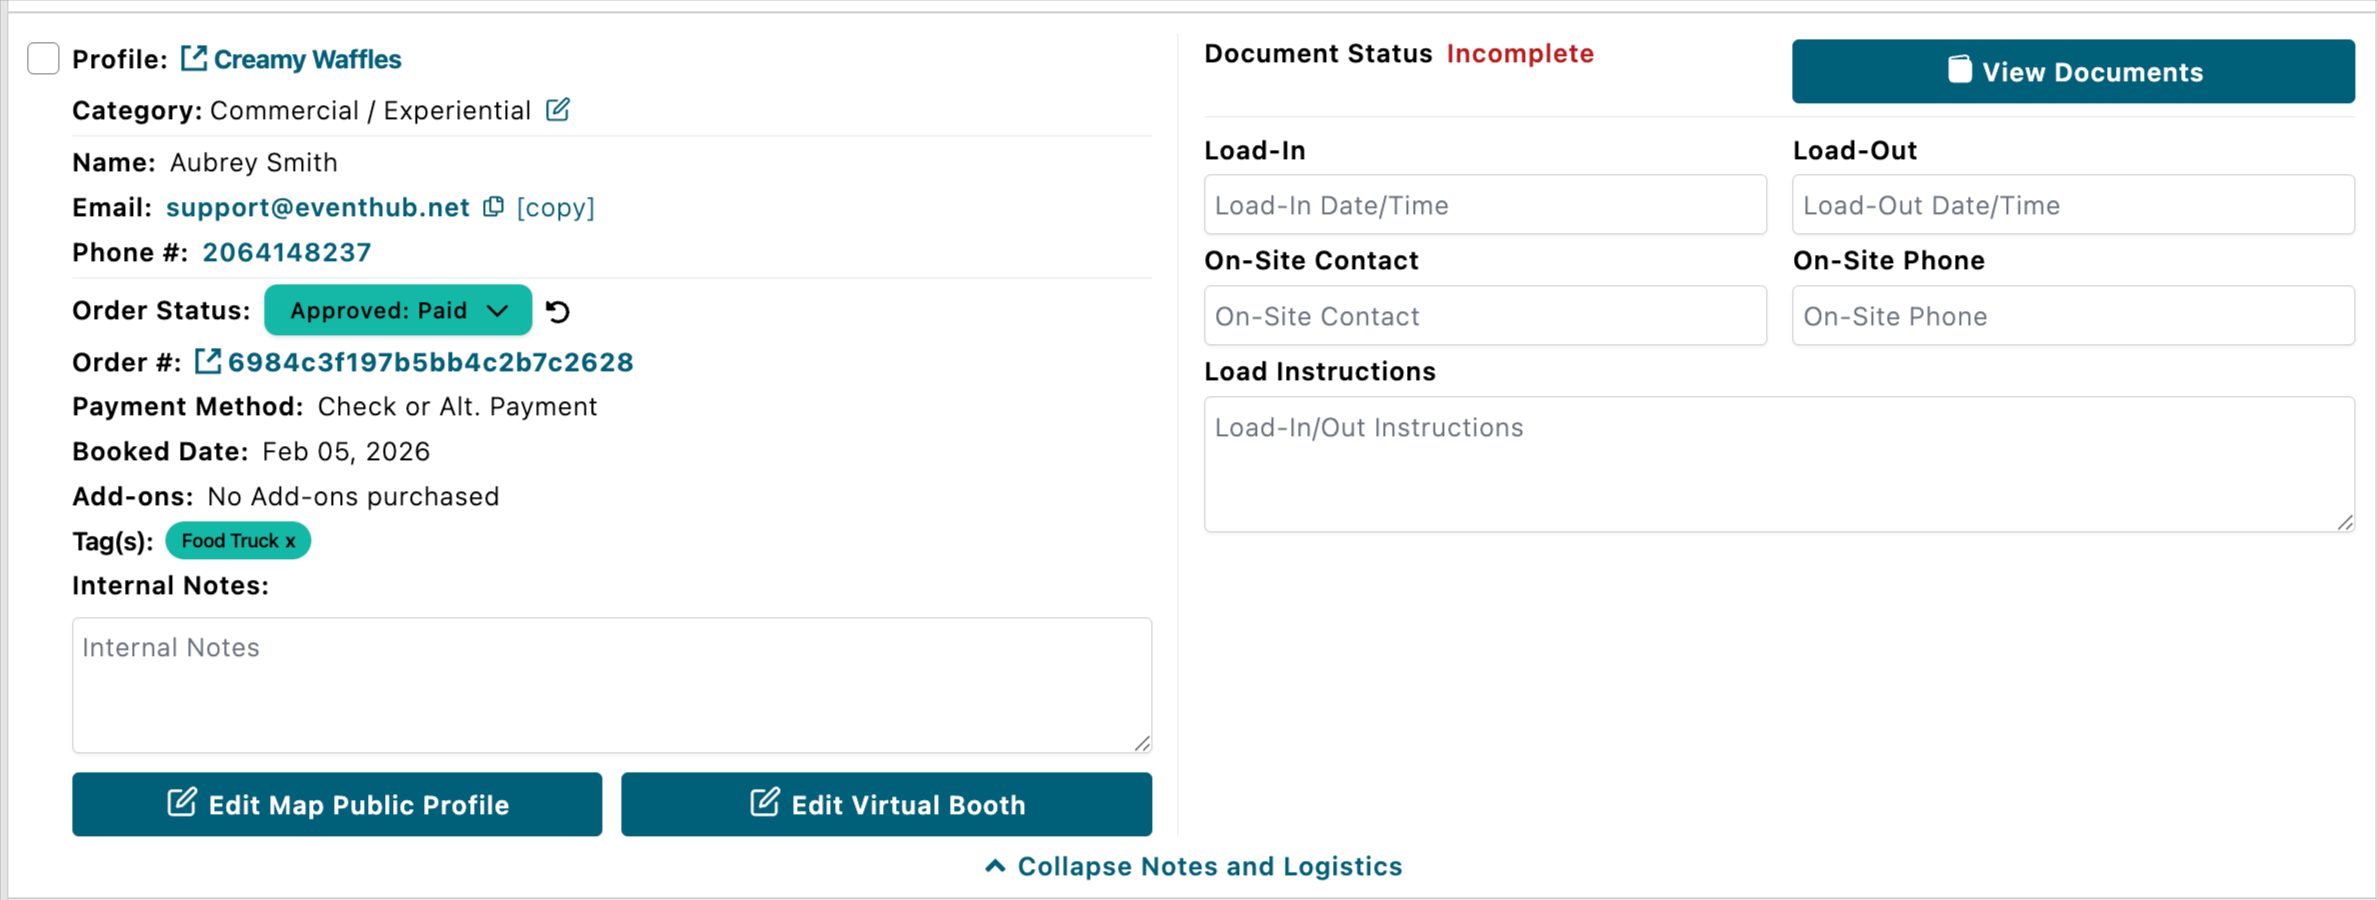Open the Approved: Paid status dropdown

pyautogui.click(x=398, y=311)
